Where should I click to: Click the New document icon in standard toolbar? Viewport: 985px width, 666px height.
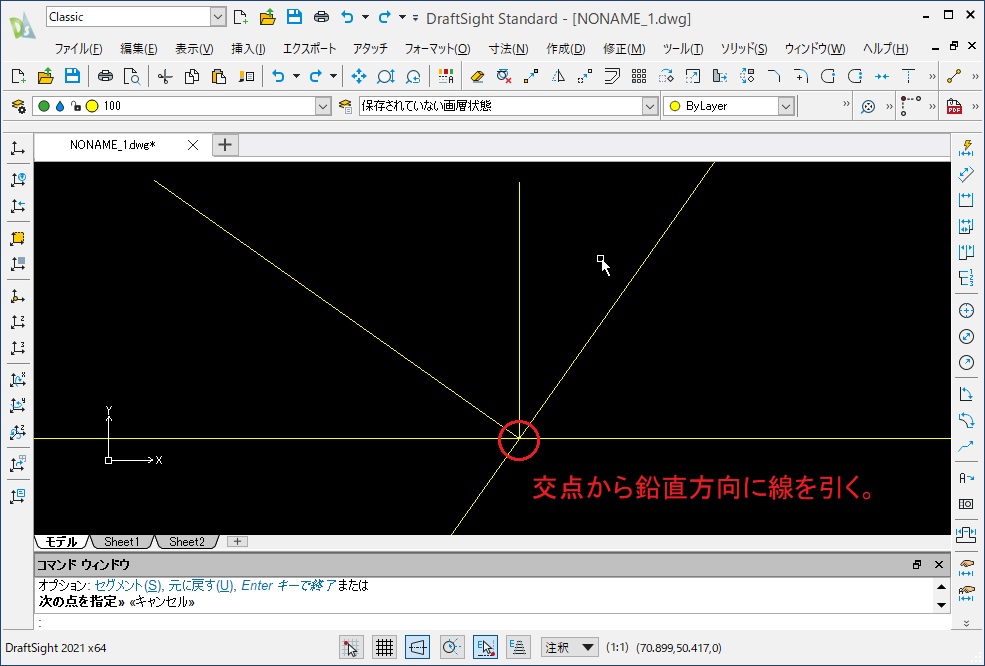[18, 77]
